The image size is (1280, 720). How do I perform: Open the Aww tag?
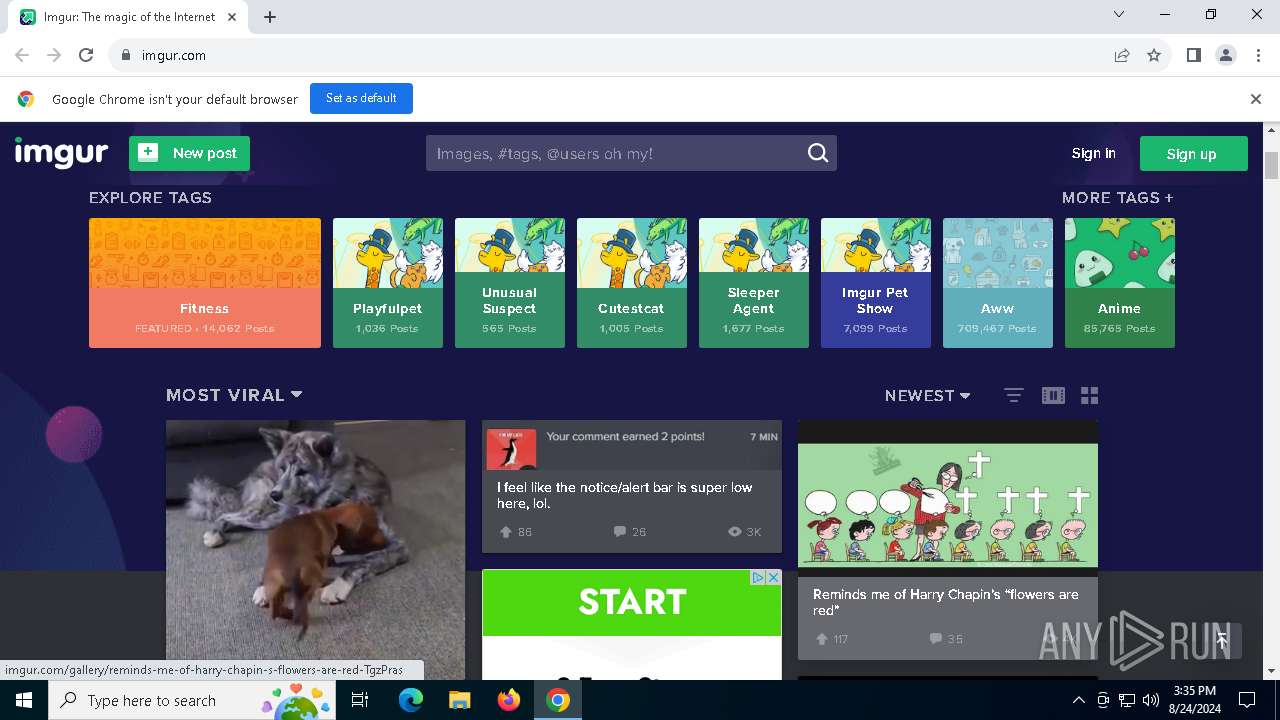tap(998, 283)
